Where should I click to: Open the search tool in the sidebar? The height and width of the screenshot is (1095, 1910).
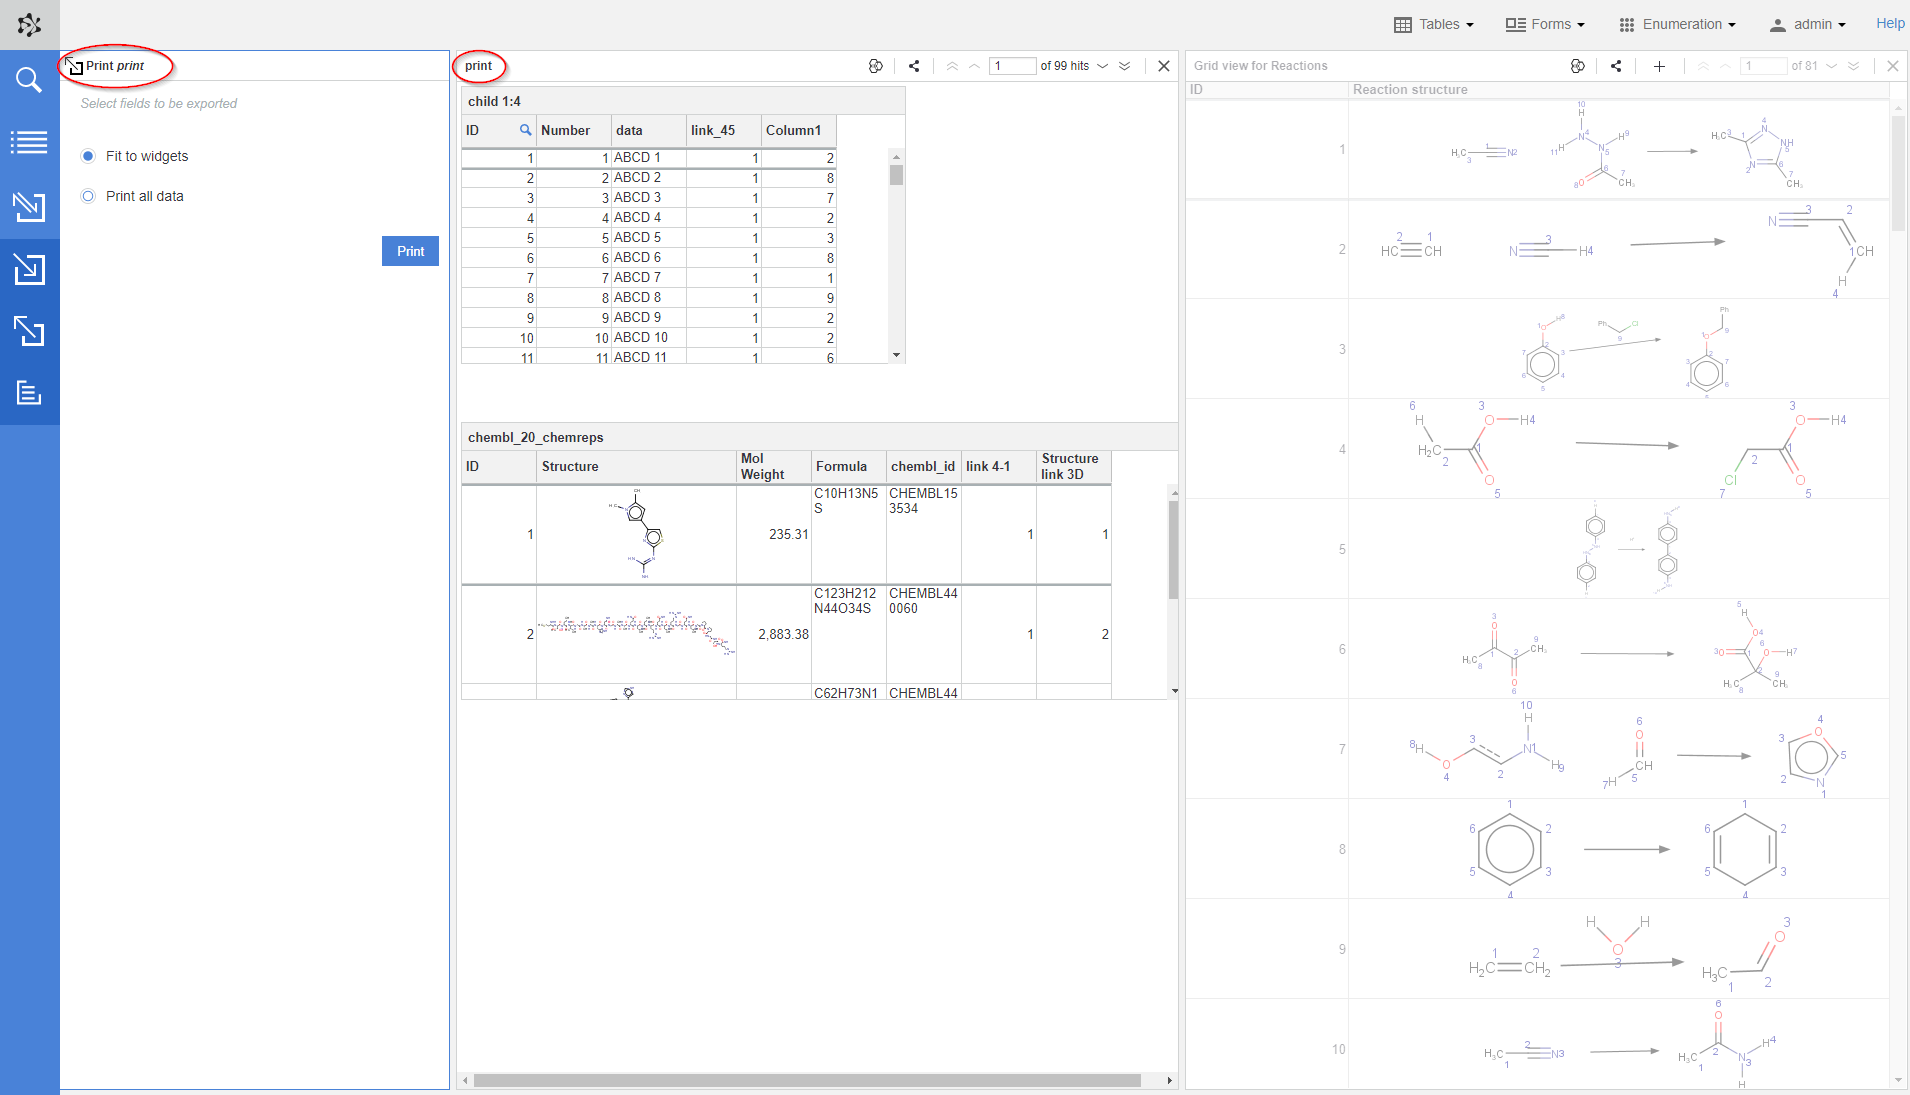29,80
